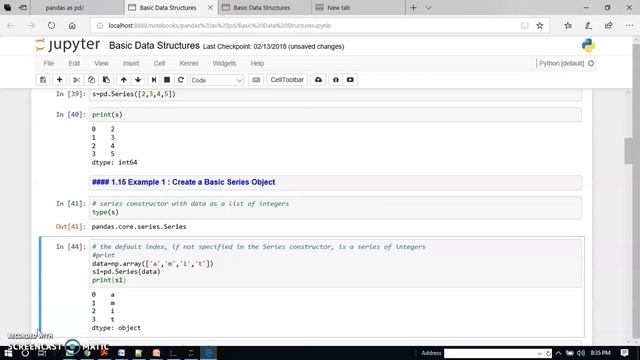Switch to the pandas as pd/ browser tab
This screenshot has width=640, height=360.
[x=78, y=7]
